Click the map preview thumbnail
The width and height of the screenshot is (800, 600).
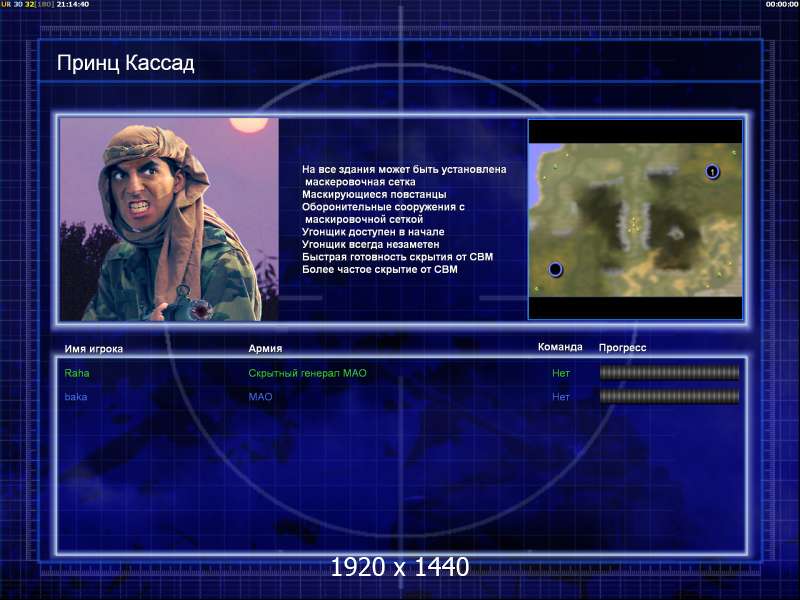coord(635,219)
